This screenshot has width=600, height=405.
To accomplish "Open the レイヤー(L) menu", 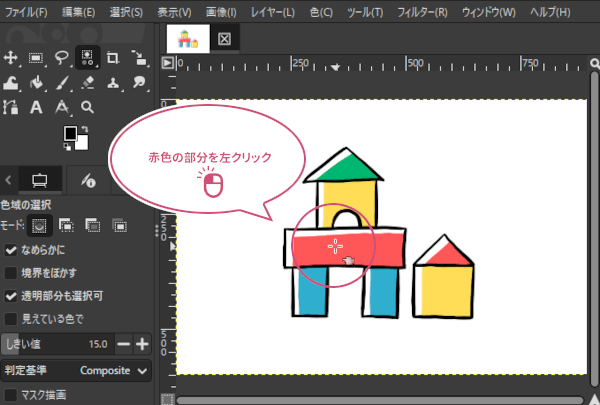I will tap(272, 12).
